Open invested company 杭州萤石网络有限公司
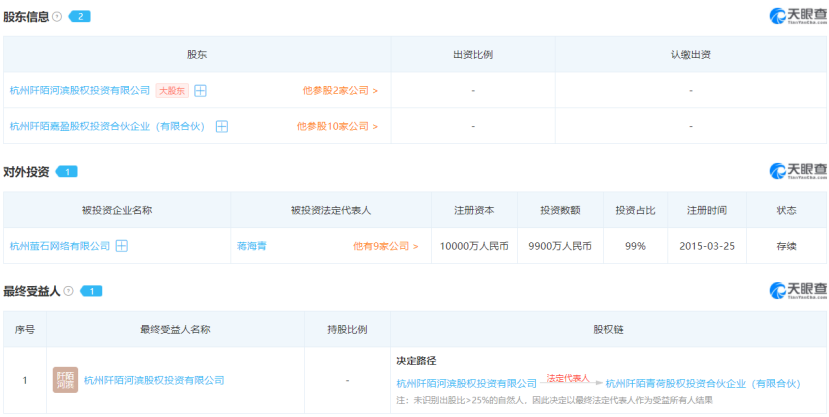The height and width of the screenshot is (417, 829). coord(60,246)
